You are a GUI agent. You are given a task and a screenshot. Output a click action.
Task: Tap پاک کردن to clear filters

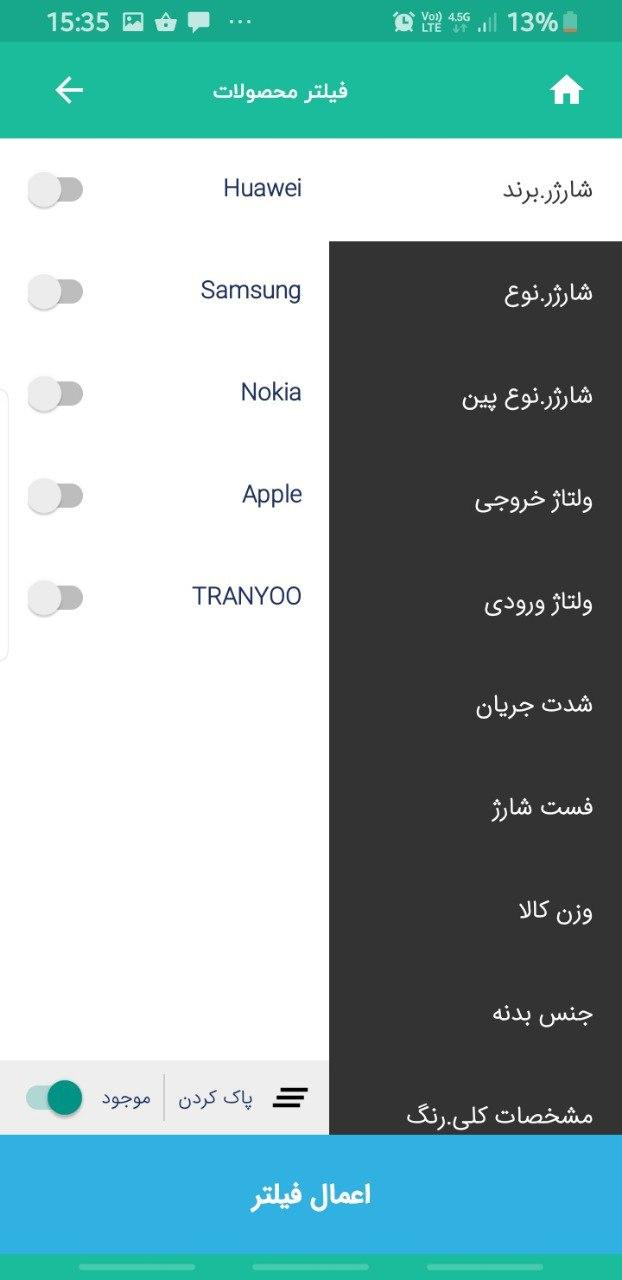click(x=215, y=1097)
